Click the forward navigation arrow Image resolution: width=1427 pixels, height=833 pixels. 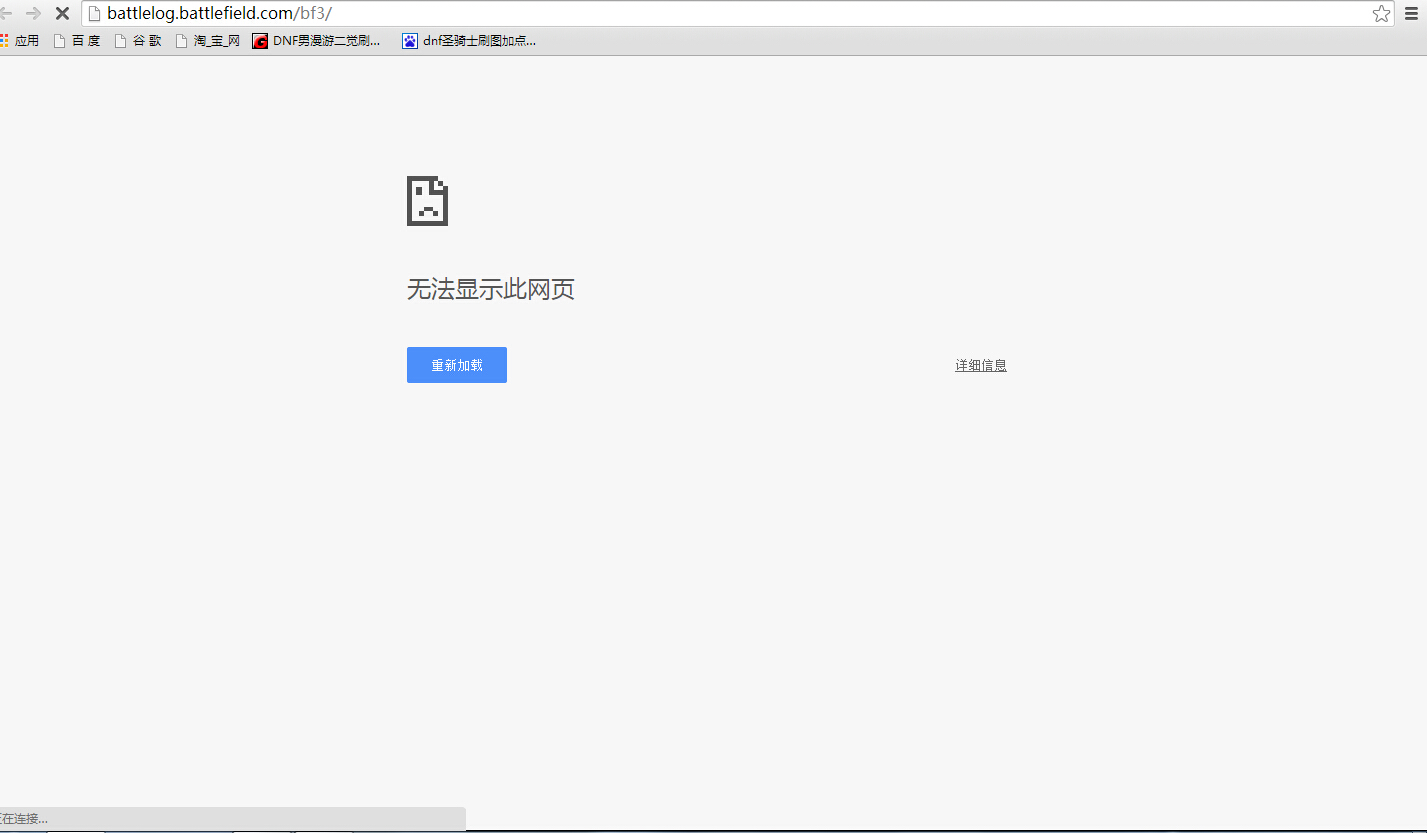(33, 13)
